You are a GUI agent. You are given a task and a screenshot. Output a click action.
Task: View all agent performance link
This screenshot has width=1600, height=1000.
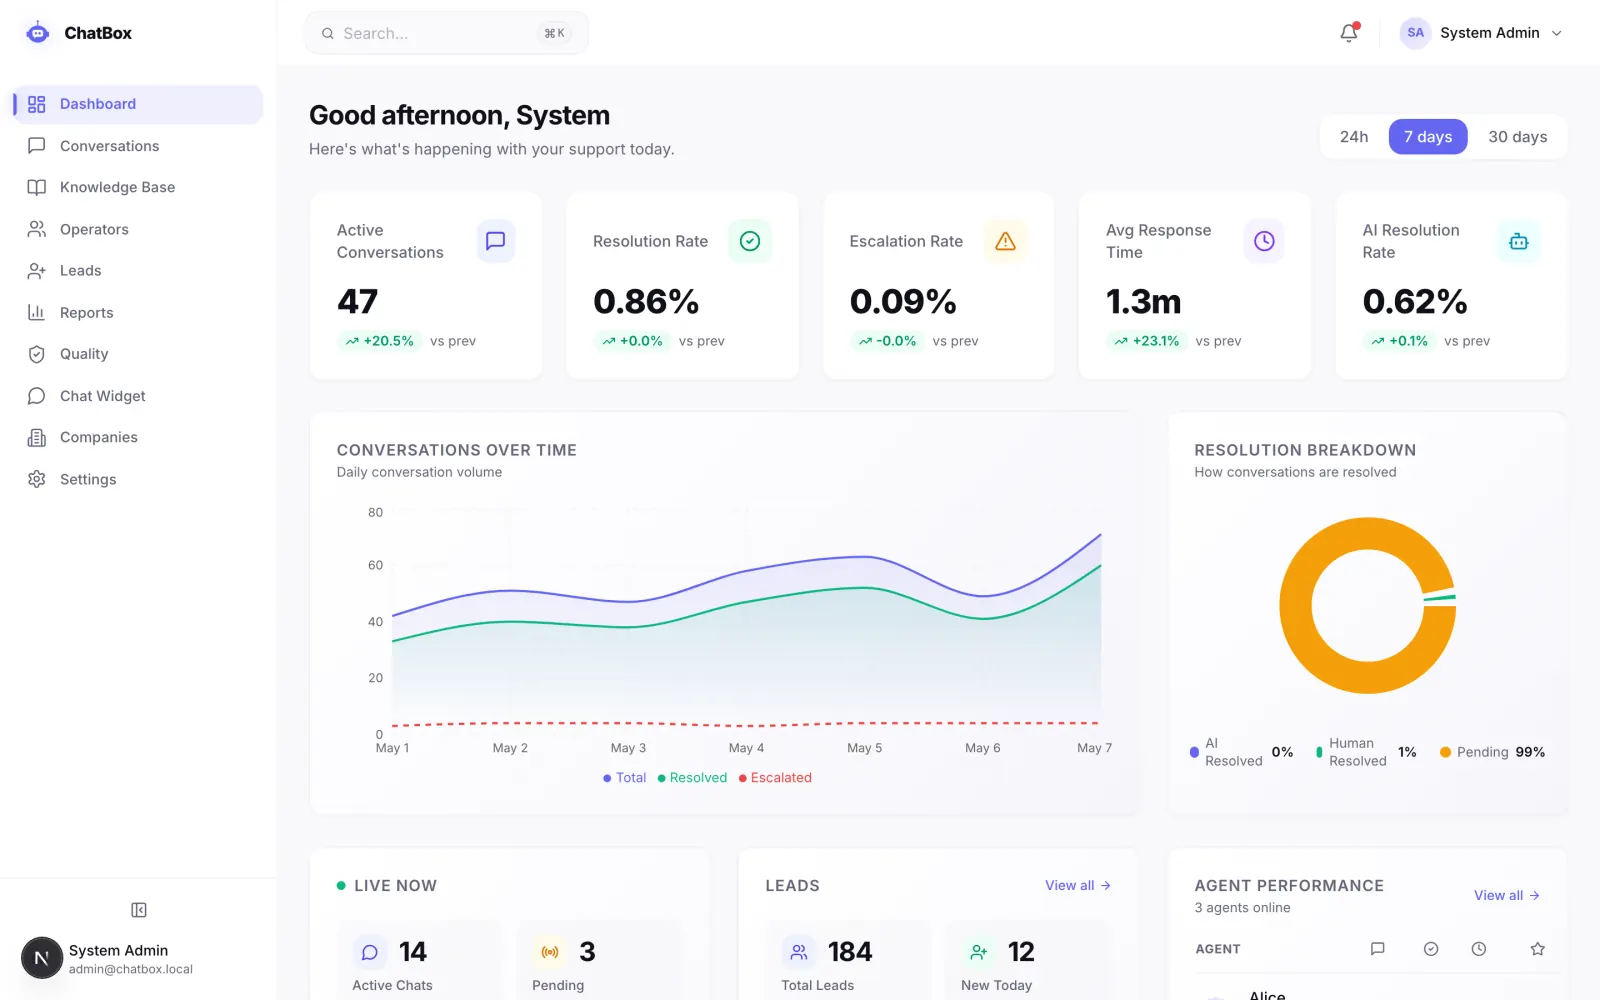1507,896
